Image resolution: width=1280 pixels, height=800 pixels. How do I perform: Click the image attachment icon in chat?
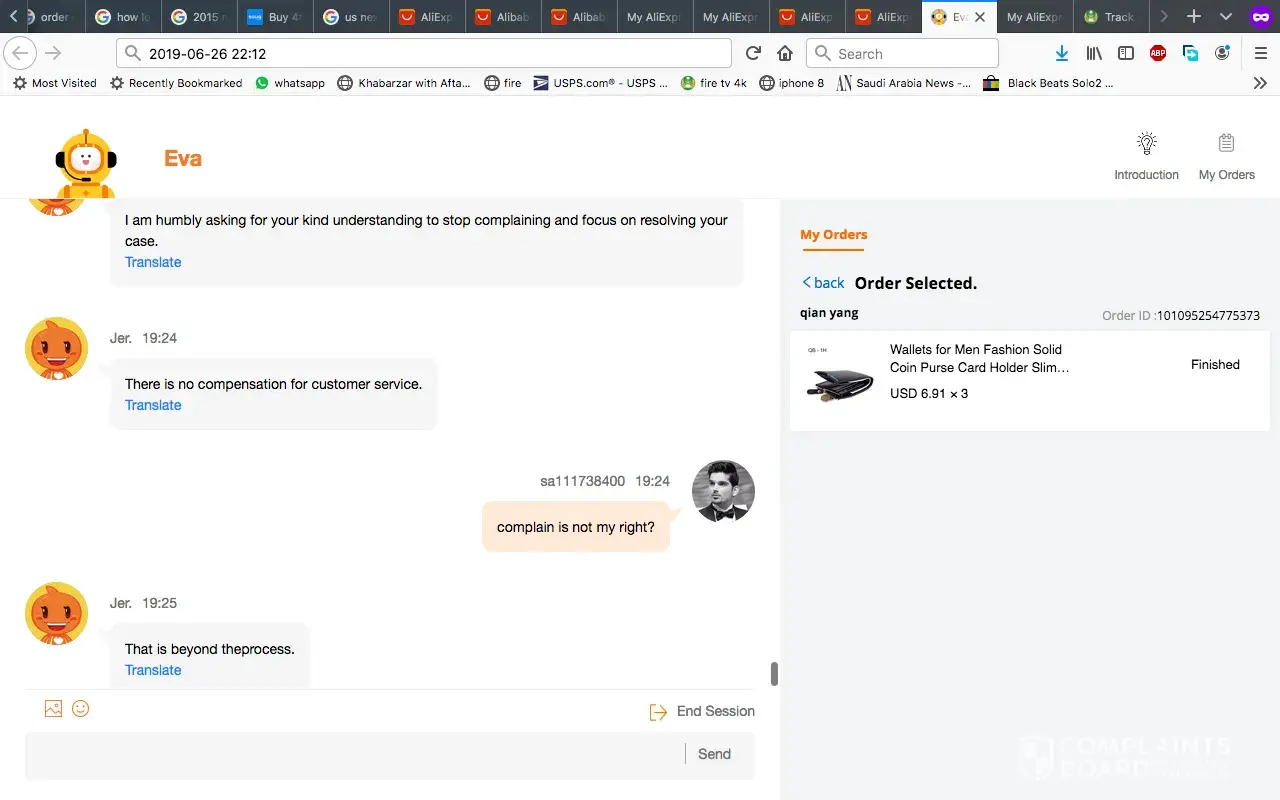[x=53, y=709]
